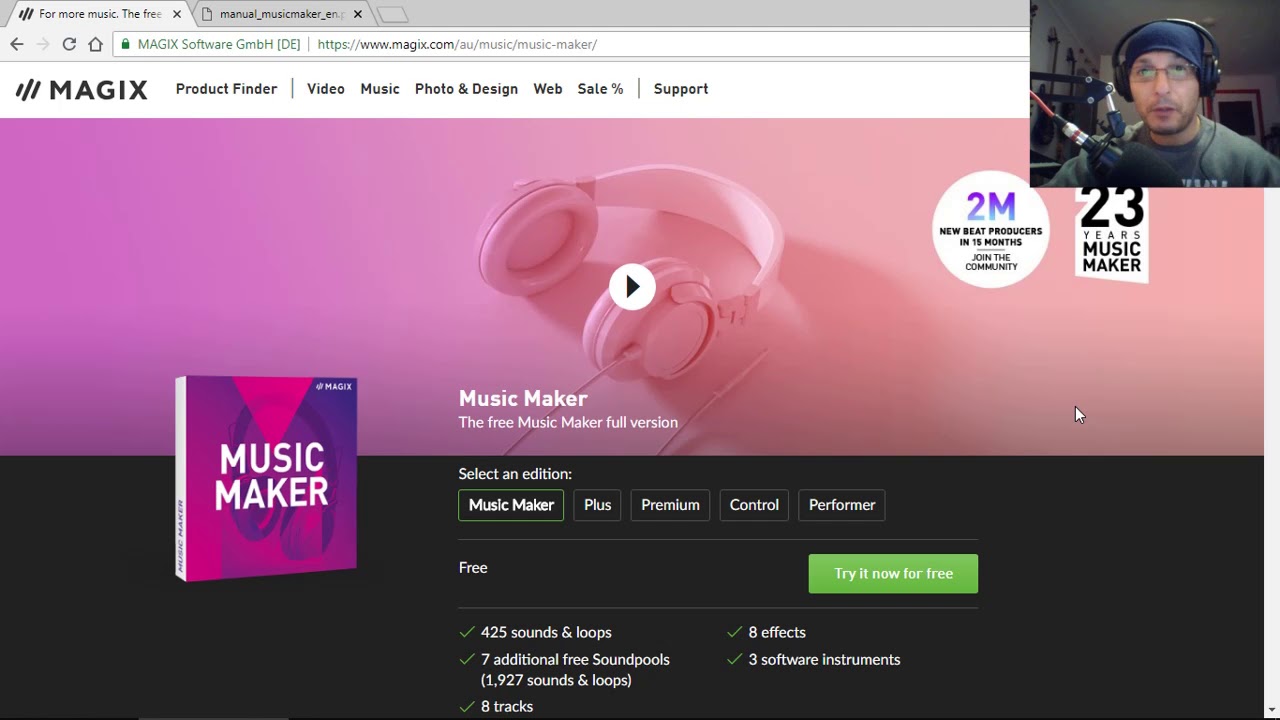Open the browser home page icon

click(x=95, y=44)
